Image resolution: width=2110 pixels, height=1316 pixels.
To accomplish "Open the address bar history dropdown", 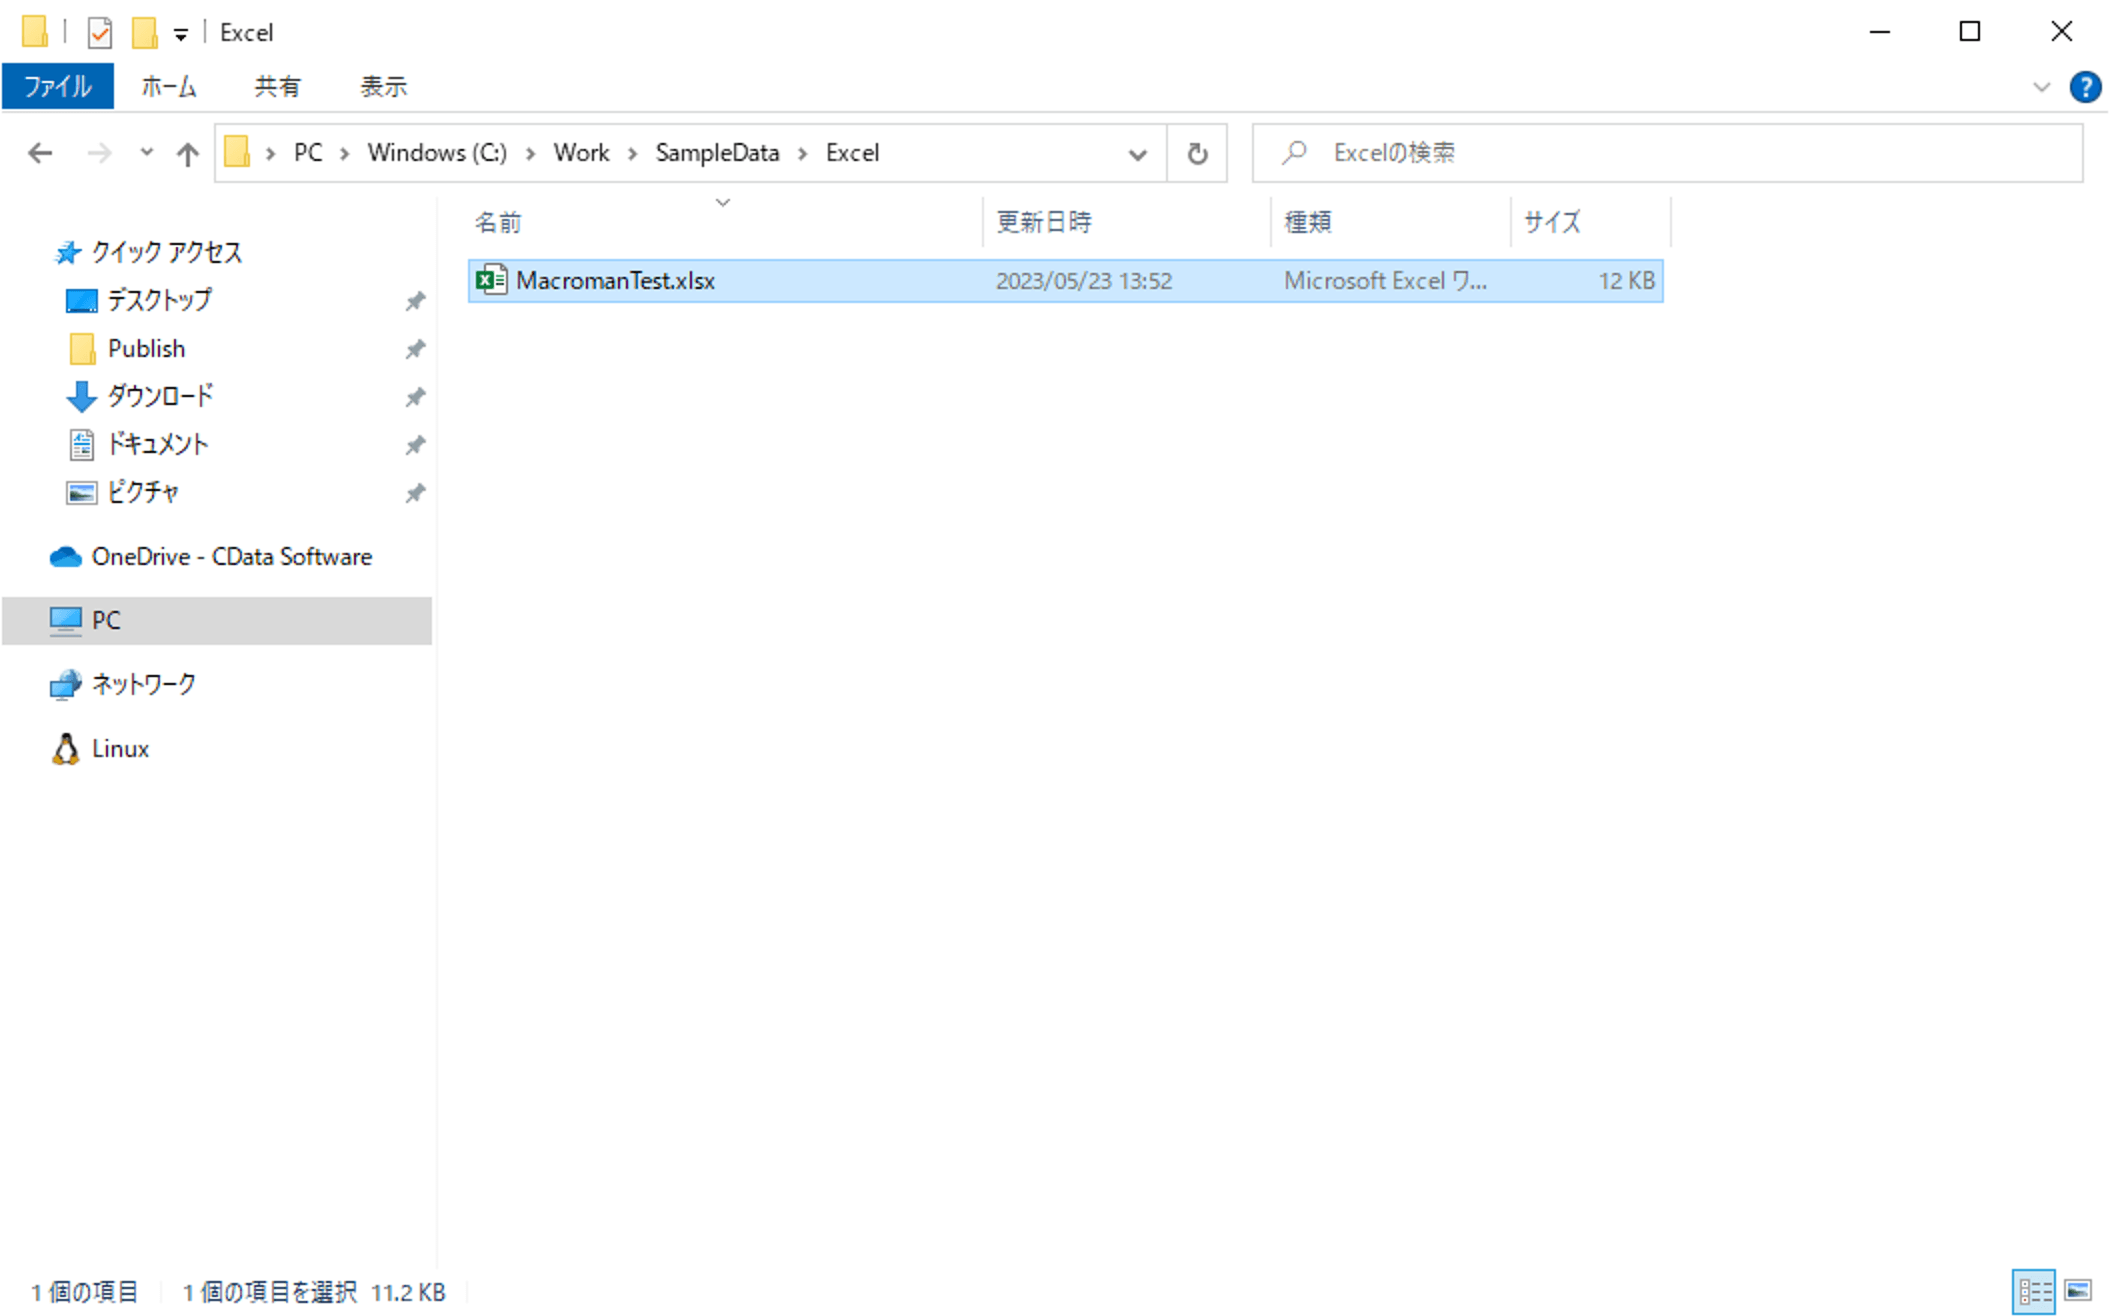I will pos(1137,154).
